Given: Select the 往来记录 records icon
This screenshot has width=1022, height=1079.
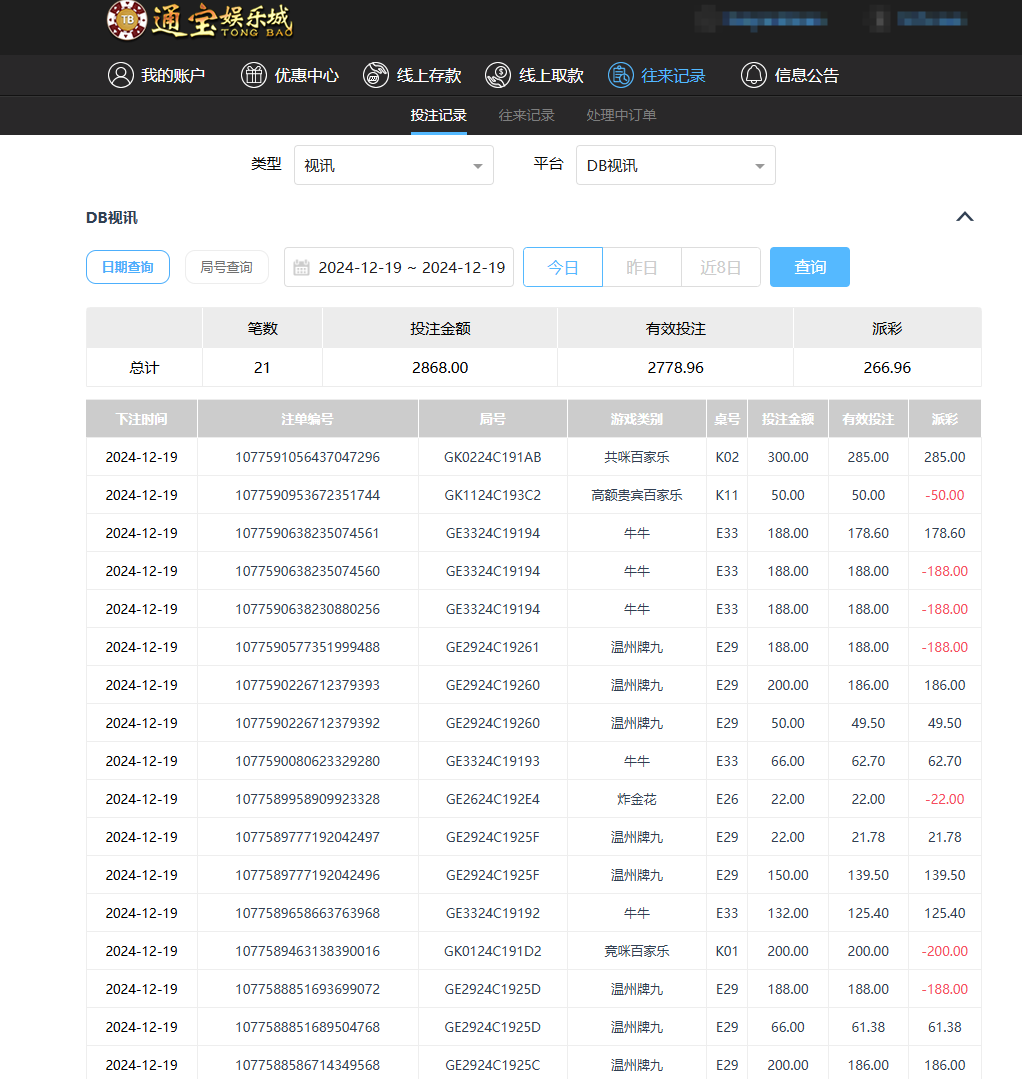Looking at the screenshot, I should 620,75.
